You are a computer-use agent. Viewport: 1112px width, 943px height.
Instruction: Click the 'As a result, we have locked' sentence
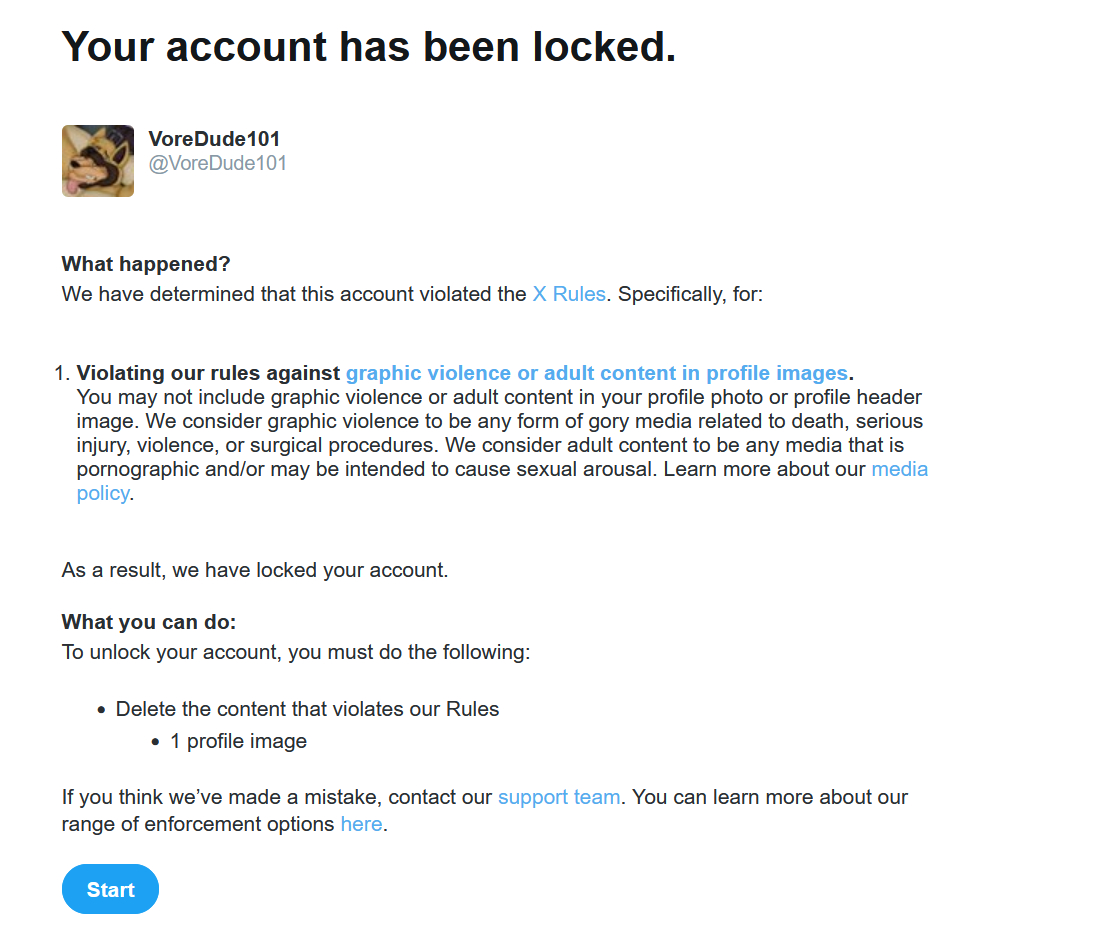click(255, 570)
